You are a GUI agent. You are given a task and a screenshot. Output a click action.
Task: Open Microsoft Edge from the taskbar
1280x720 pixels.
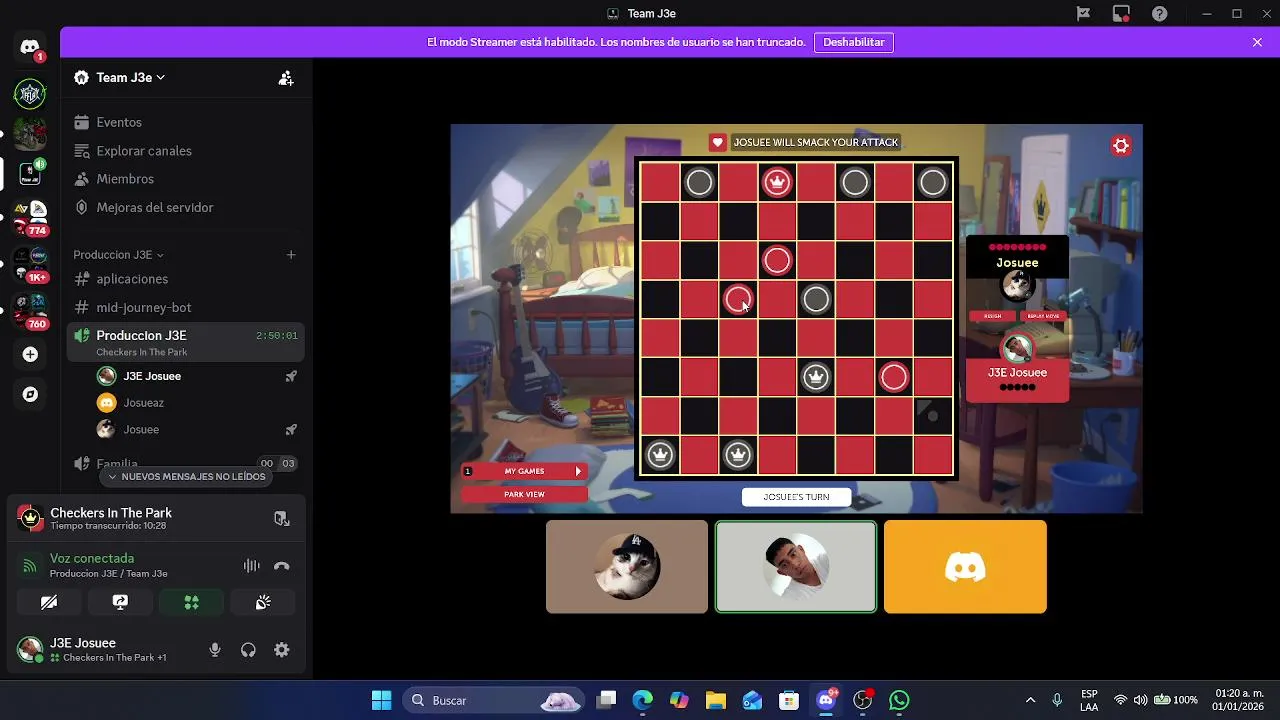642,700
